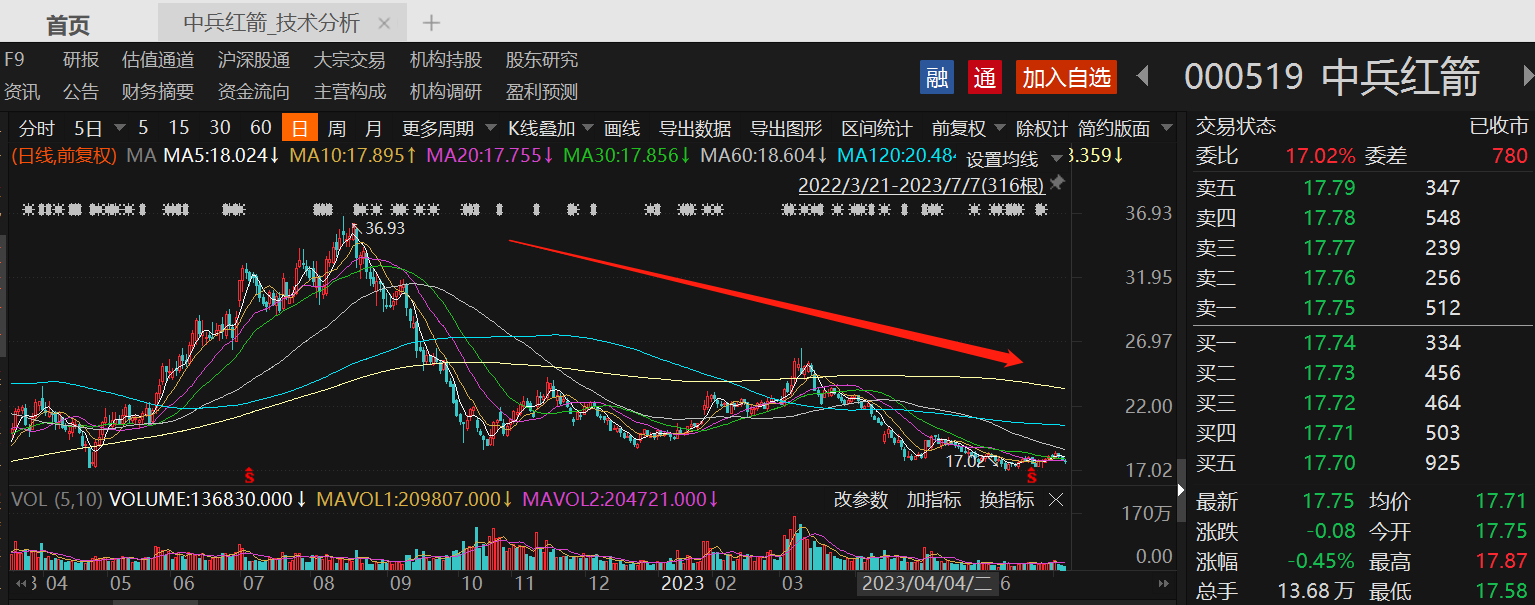Switch to 5-minute K-line period
The width and height of the screenshot is (1535, 605).
[143, 127]
